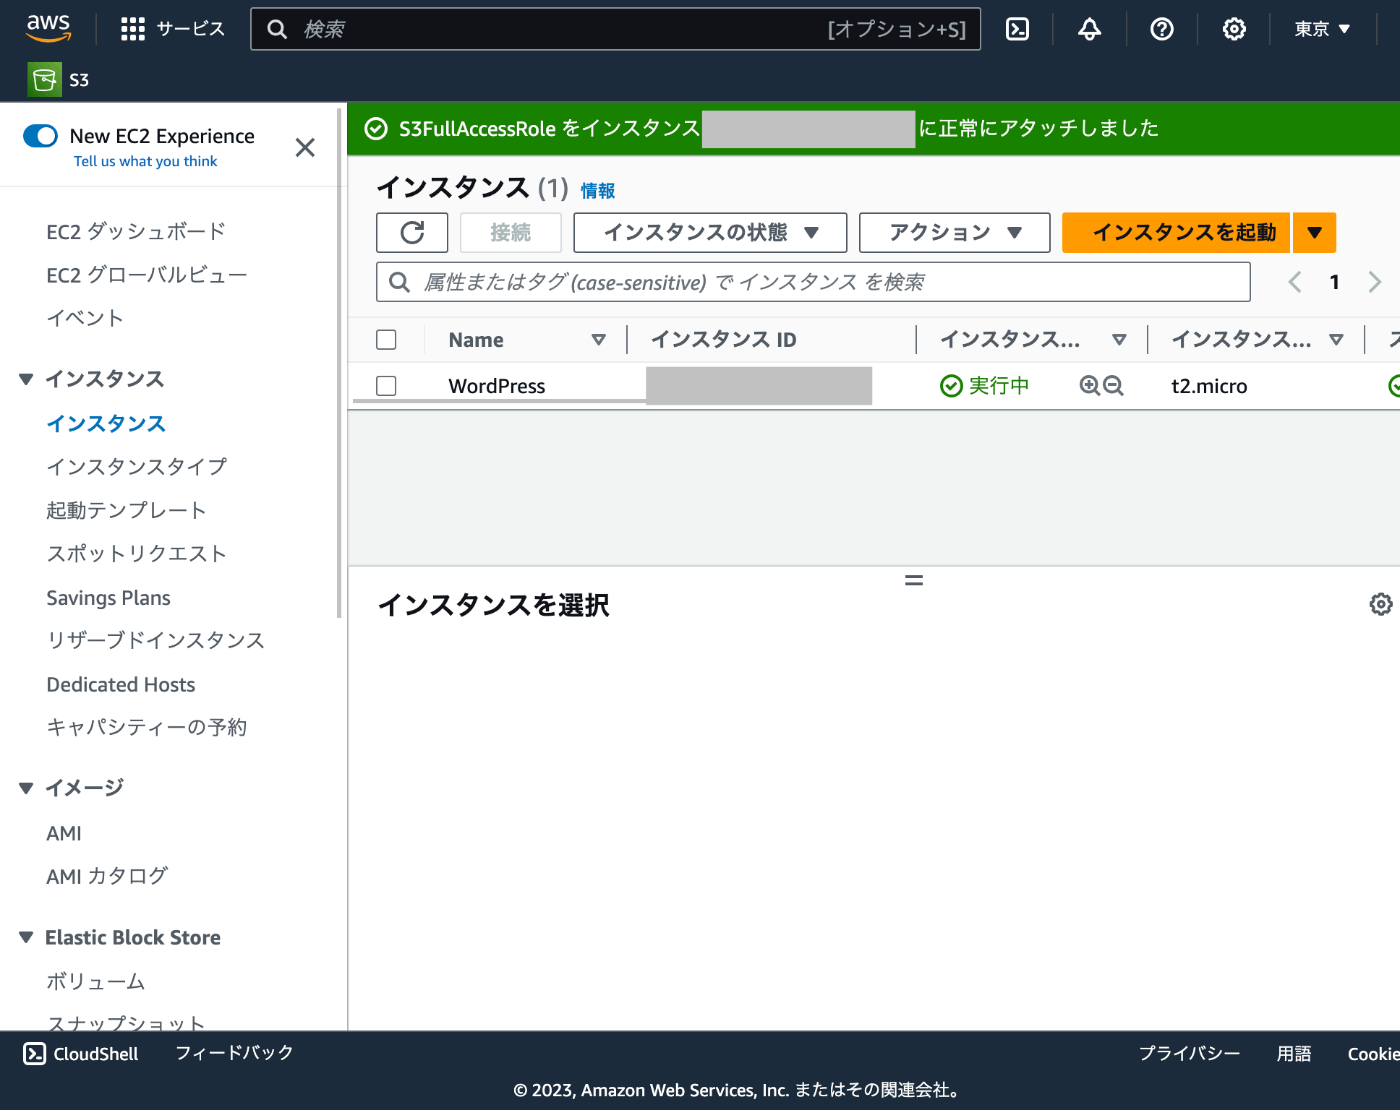This screenshot has height=1110, width=1400.
Task: Open the Instance state dropdown
Action: 710,232
